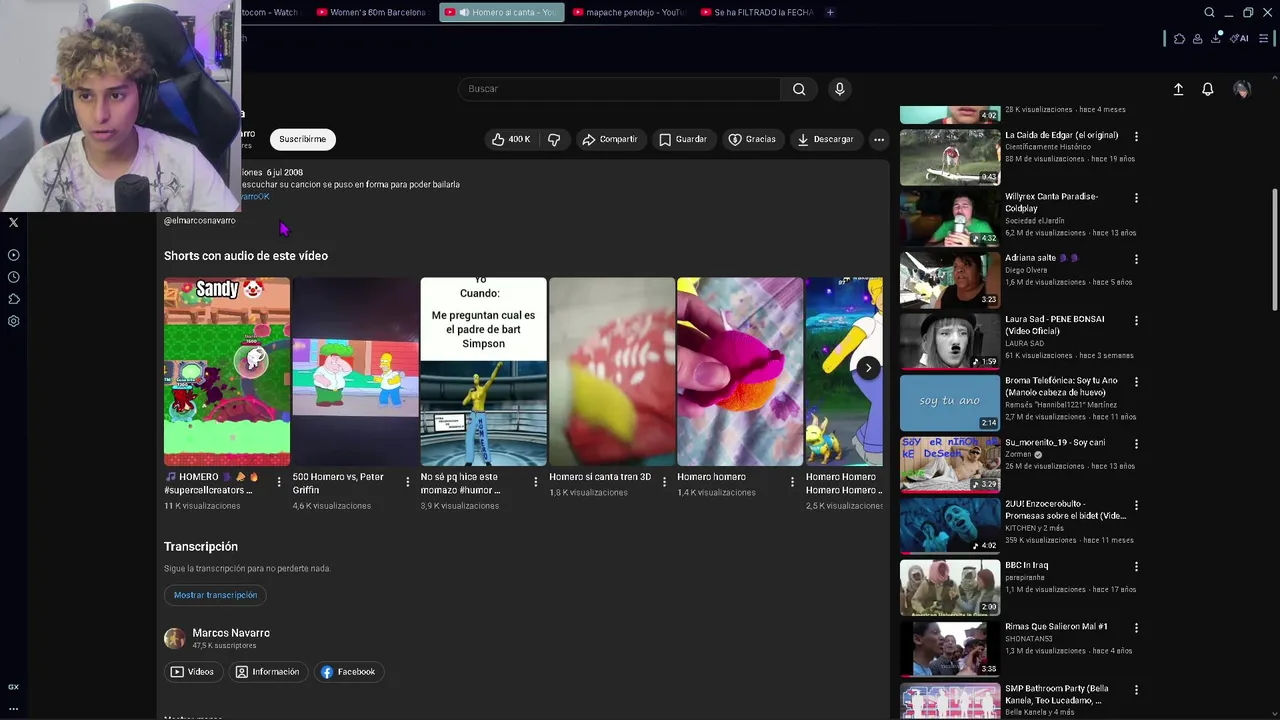Click Mostrar transcripción button

click(x=215, y=595)
